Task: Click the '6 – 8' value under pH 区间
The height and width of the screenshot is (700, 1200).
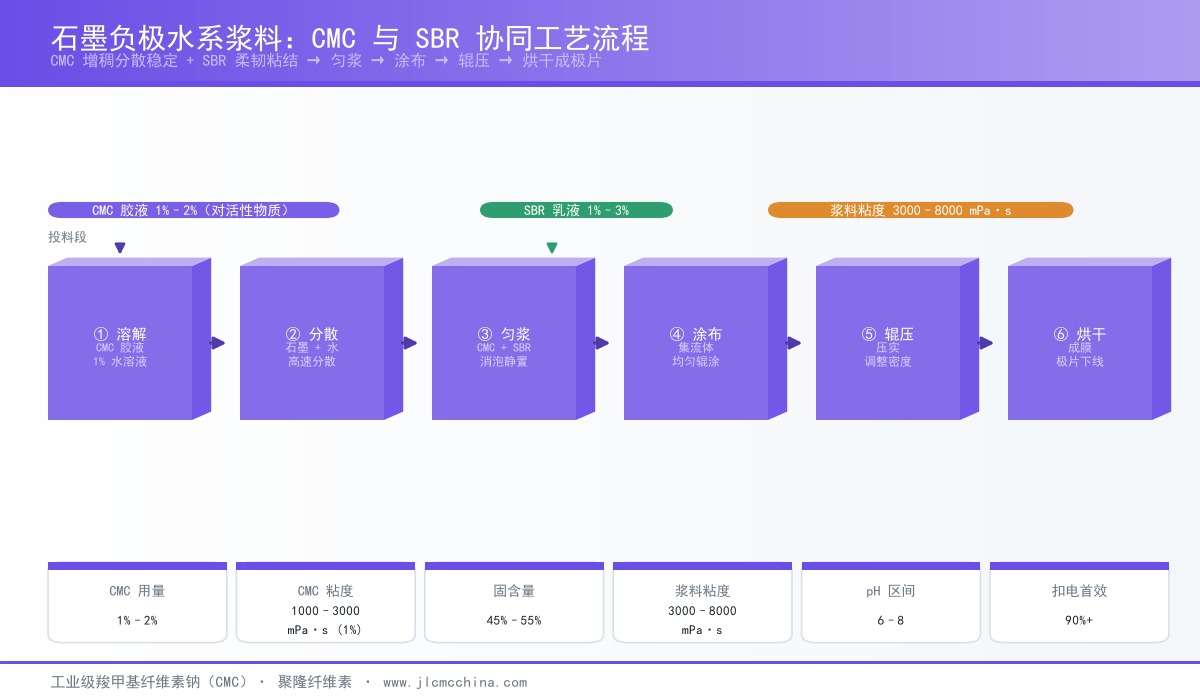Action: point(890,621)
